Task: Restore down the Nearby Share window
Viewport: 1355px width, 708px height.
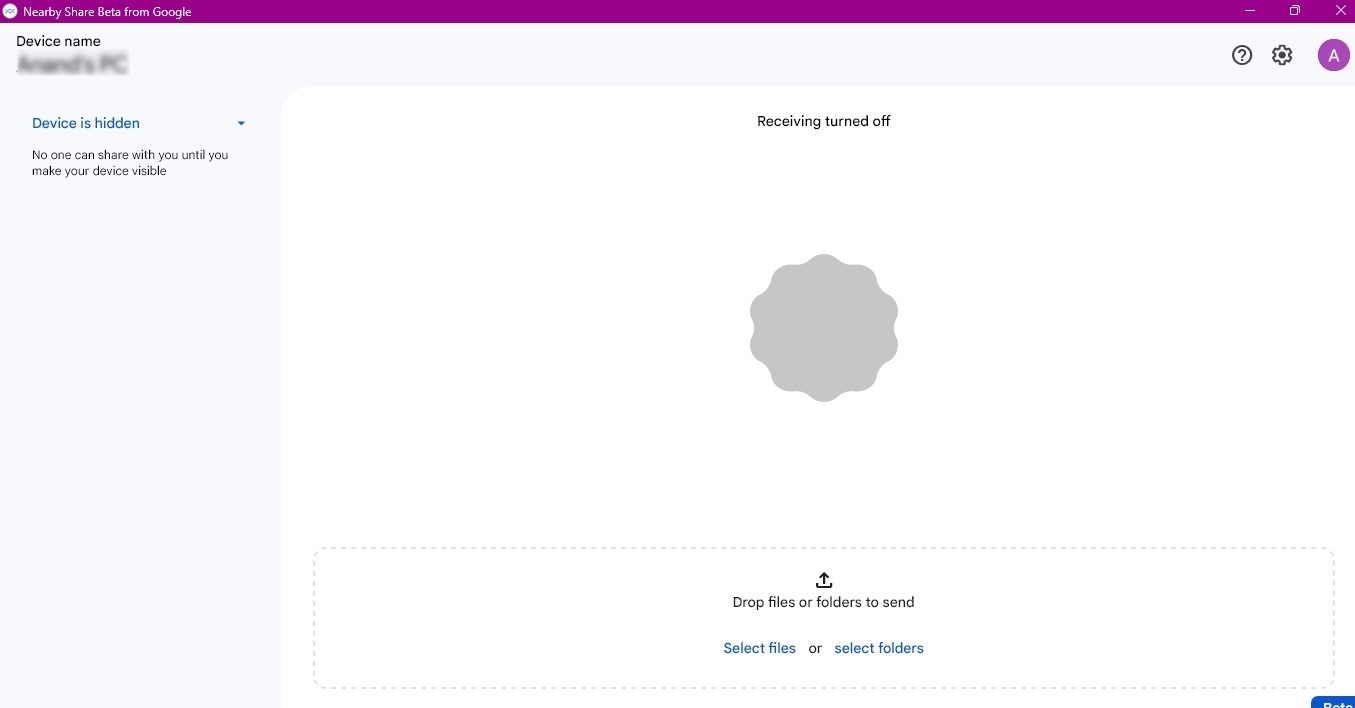Action: pos(1295,11)
